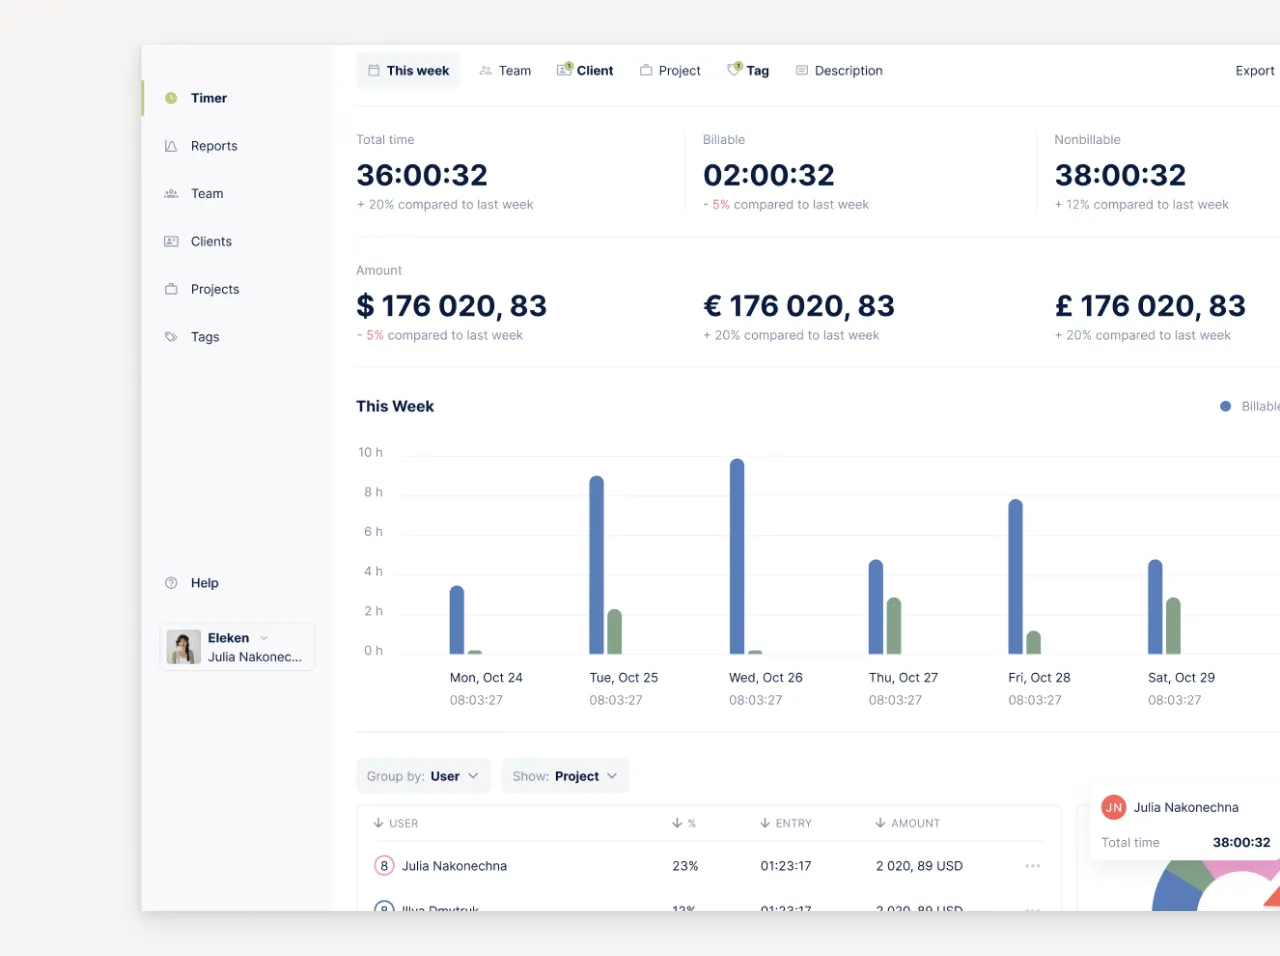Click the Fri, Oct 28 axis label
This screenshot has height=956, width=1280.
1039,678
